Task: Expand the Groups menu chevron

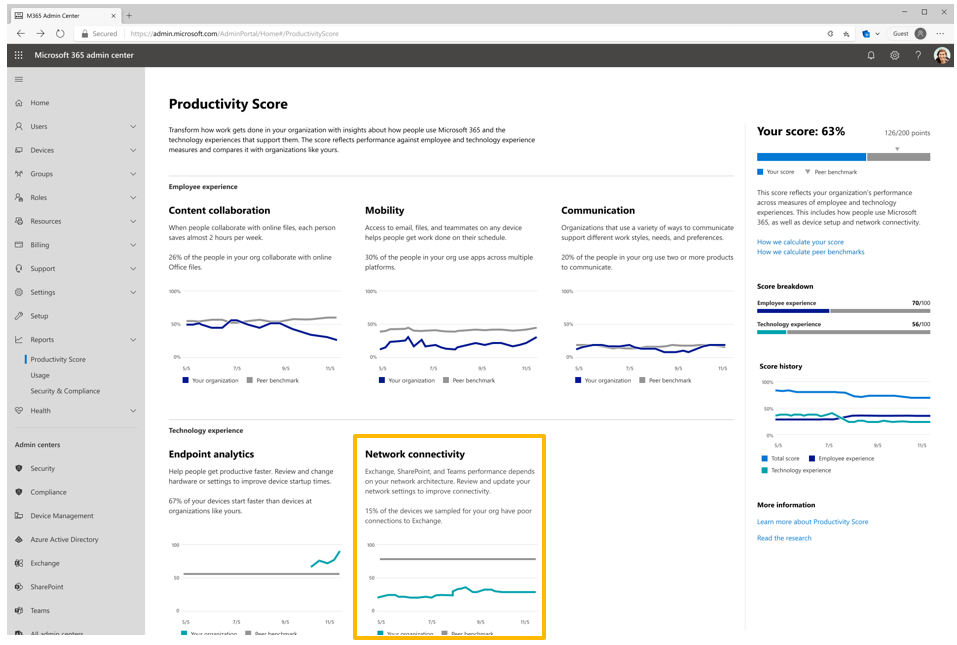Action: tap(133, 174)
